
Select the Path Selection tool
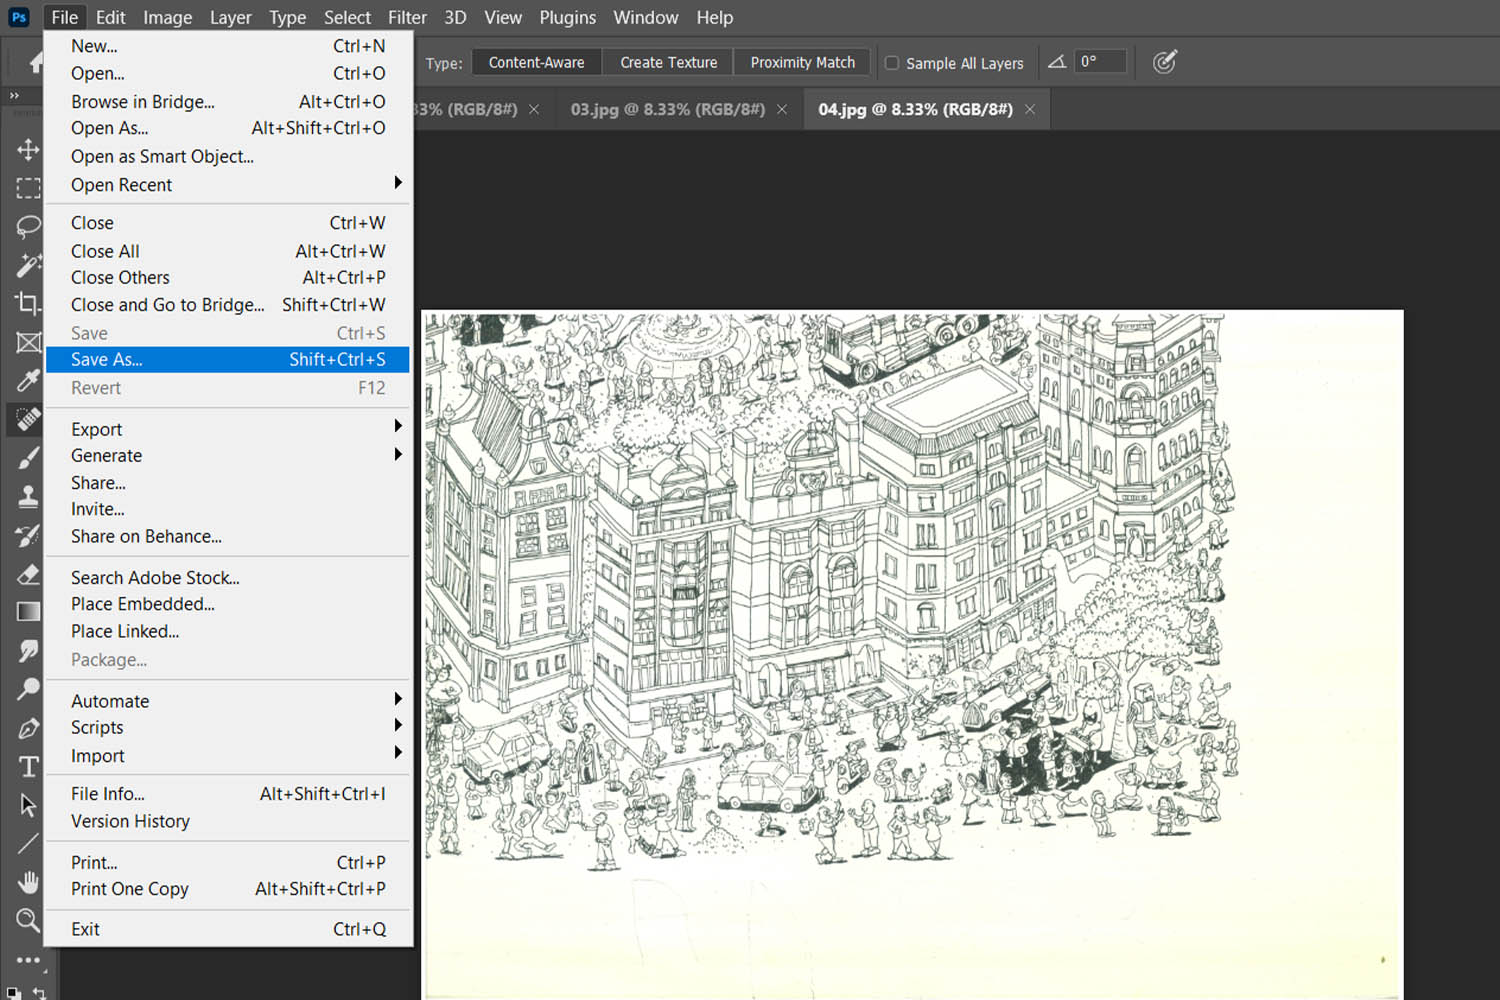click(x=28, y=804)
